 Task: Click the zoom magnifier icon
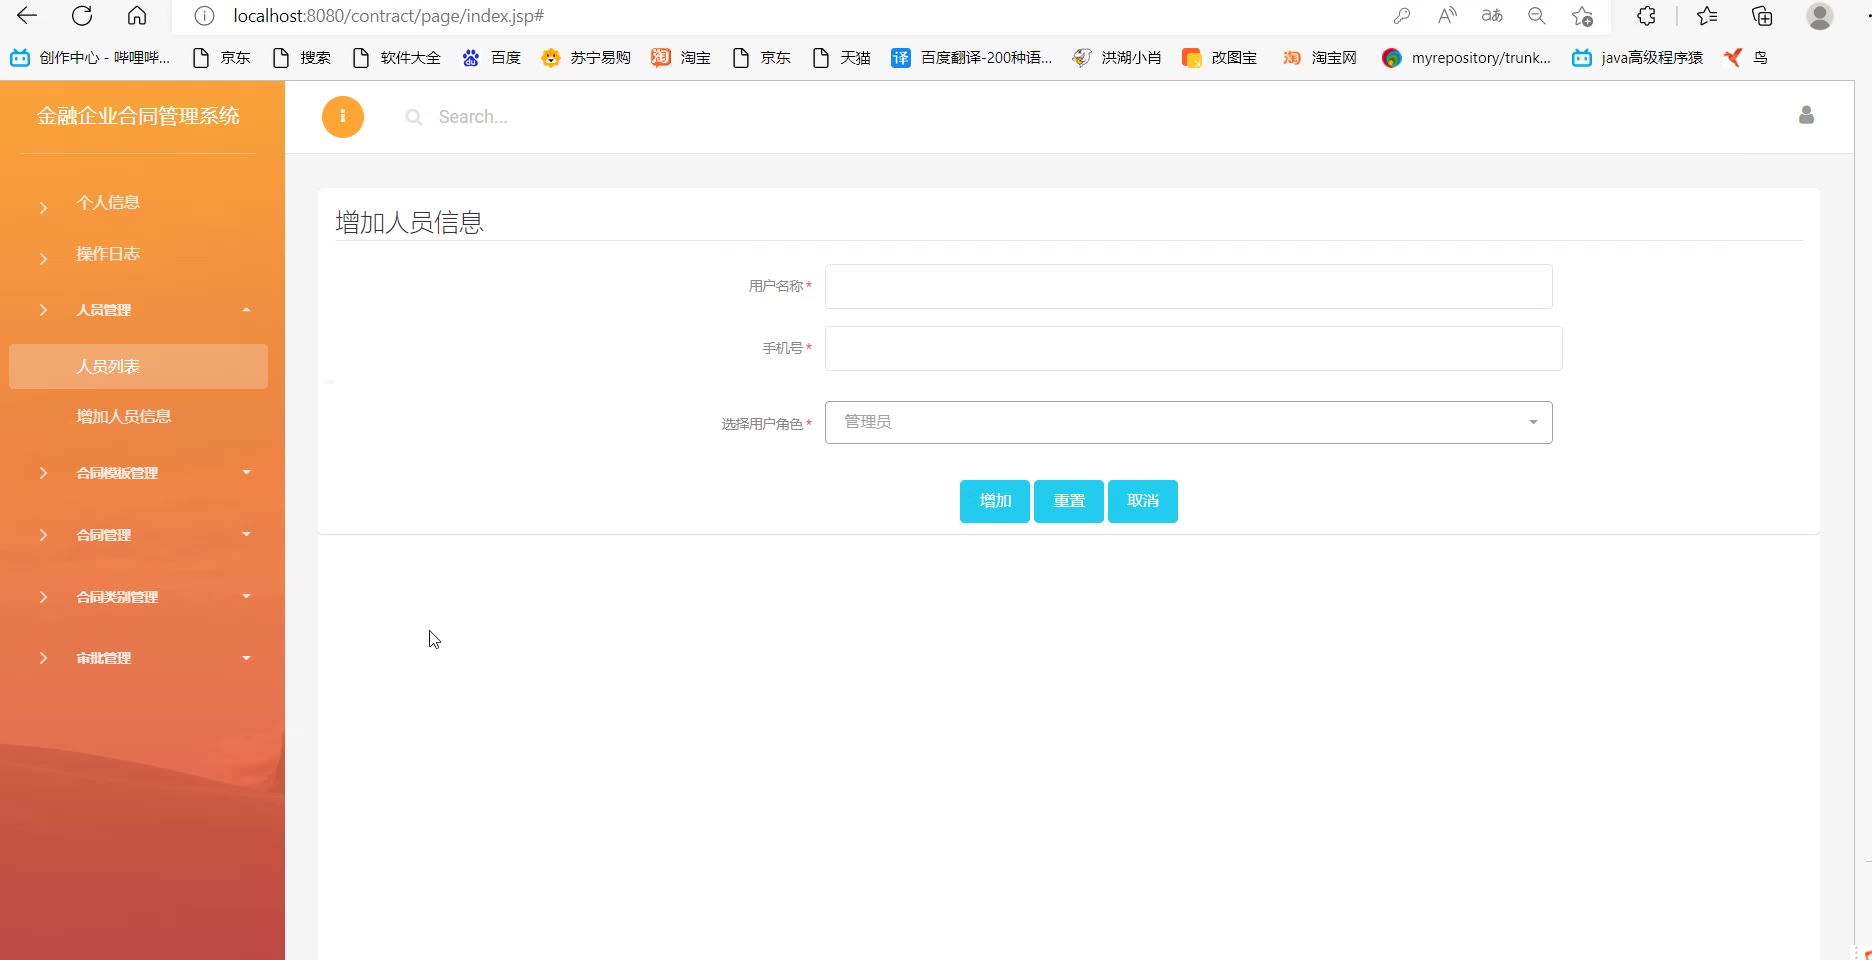click(1537, 16)
